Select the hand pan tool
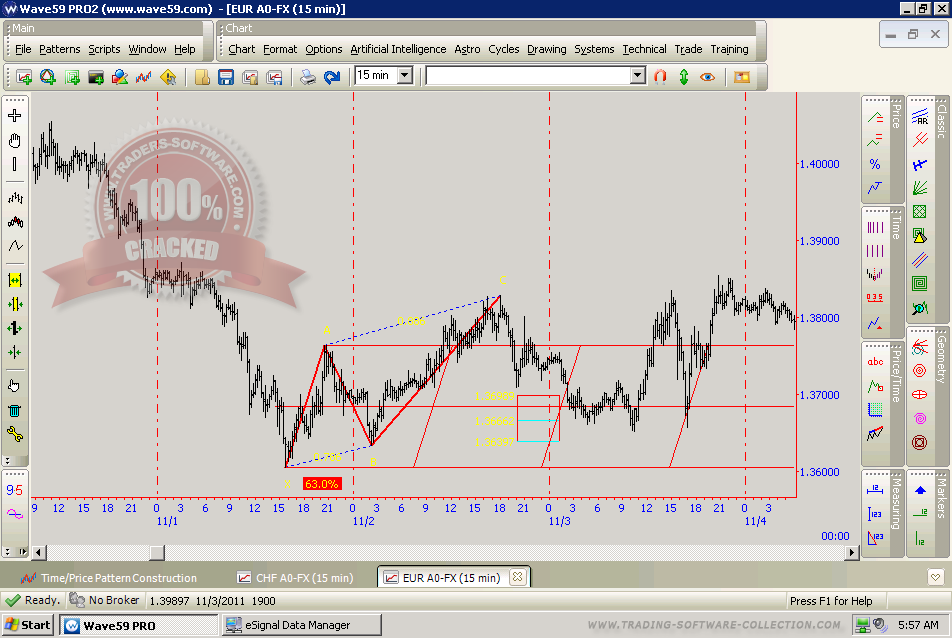The height and width of the screenshot is (638, 952). [15, 141]
